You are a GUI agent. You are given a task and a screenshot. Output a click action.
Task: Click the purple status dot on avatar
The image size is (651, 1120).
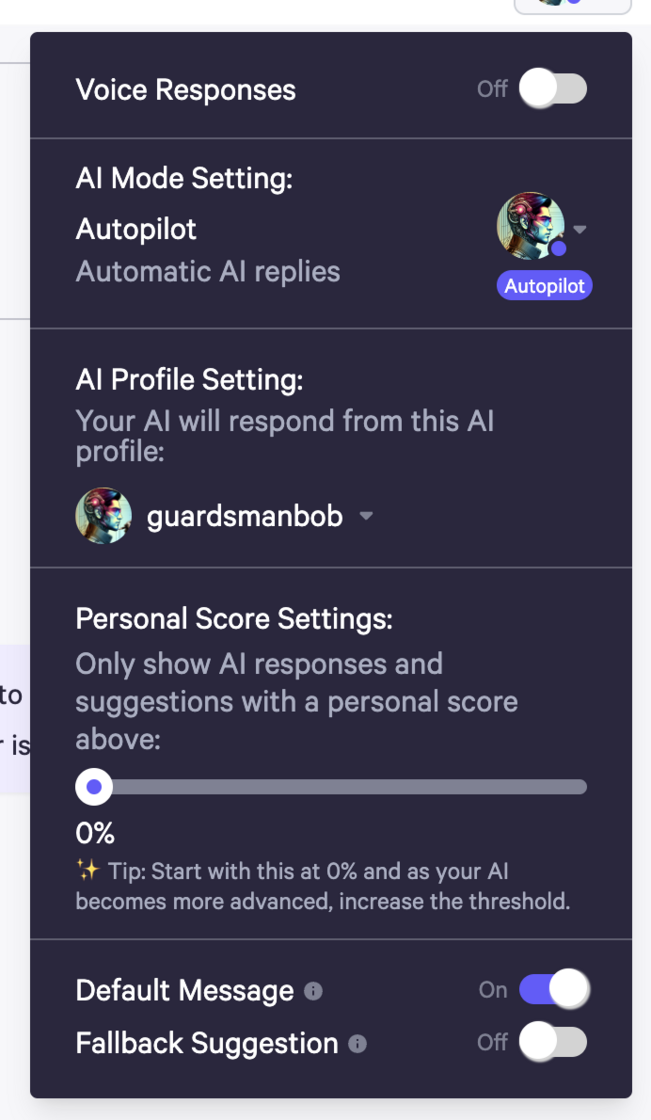559,249
